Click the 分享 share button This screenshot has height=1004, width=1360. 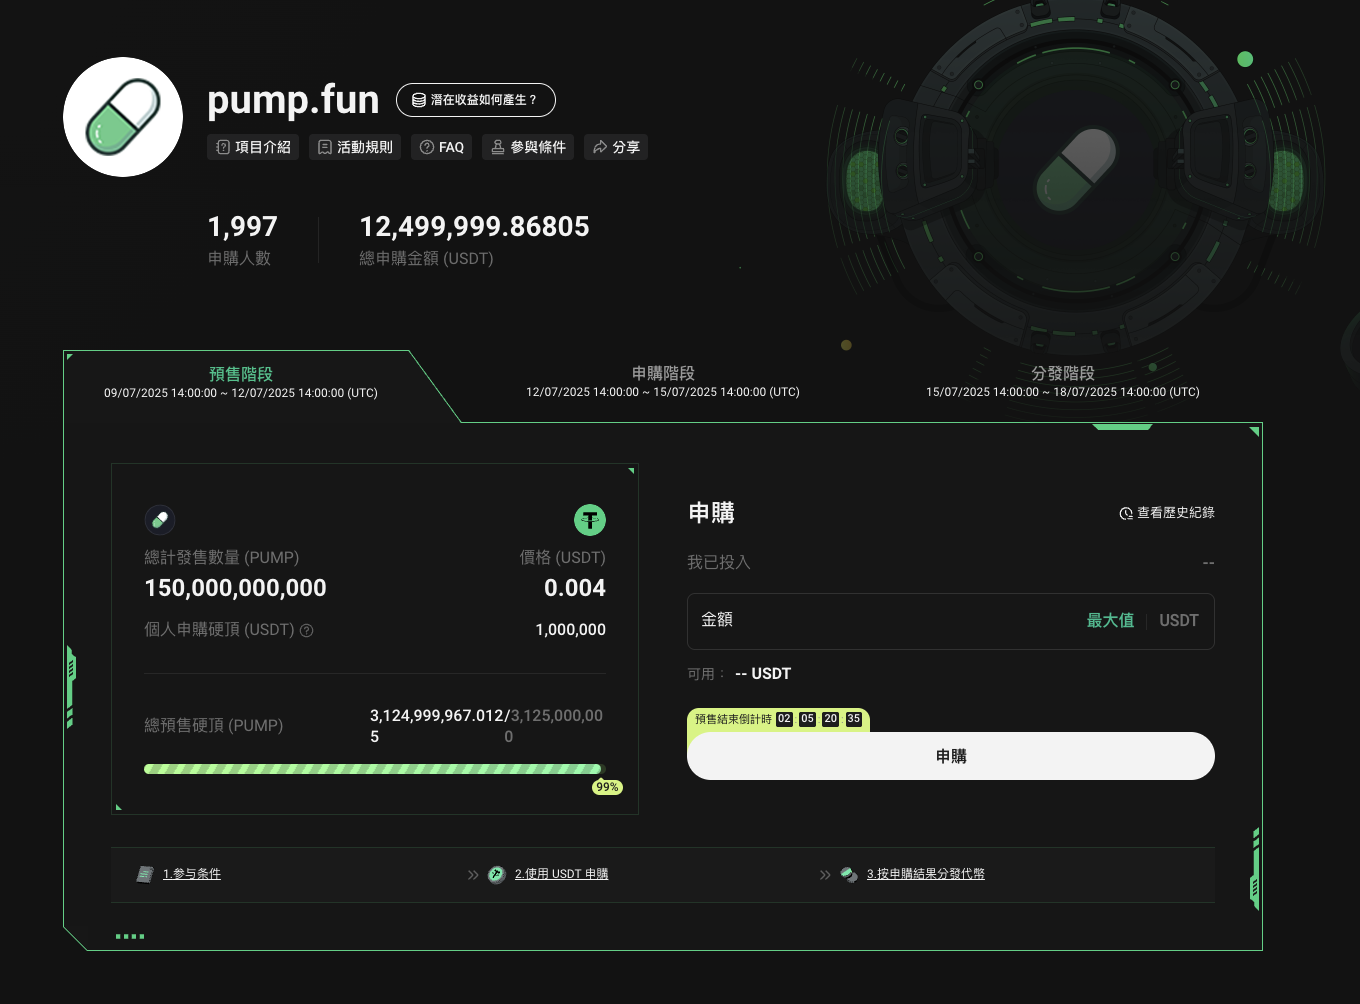pyautogui.click(x=616, y=147)
